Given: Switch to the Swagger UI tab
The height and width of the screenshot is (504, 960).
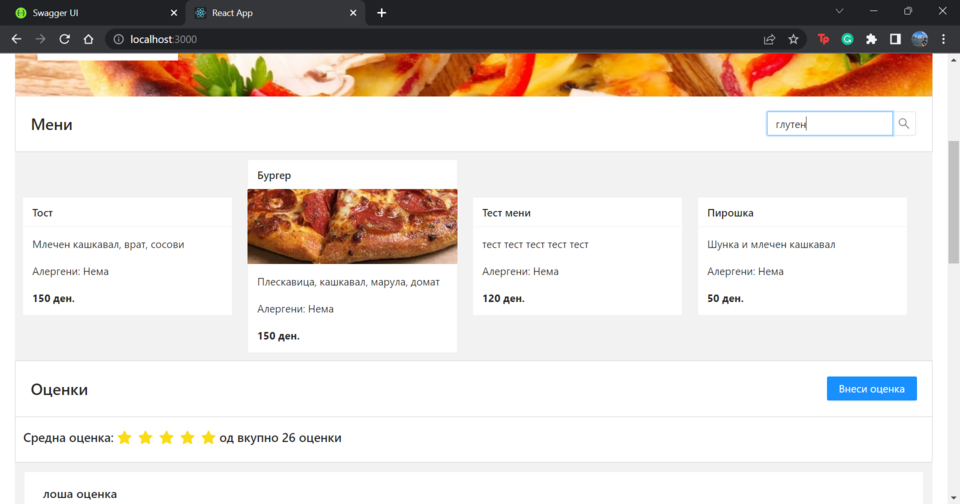Looking at the screenshot, I should [x=90, y=13].
